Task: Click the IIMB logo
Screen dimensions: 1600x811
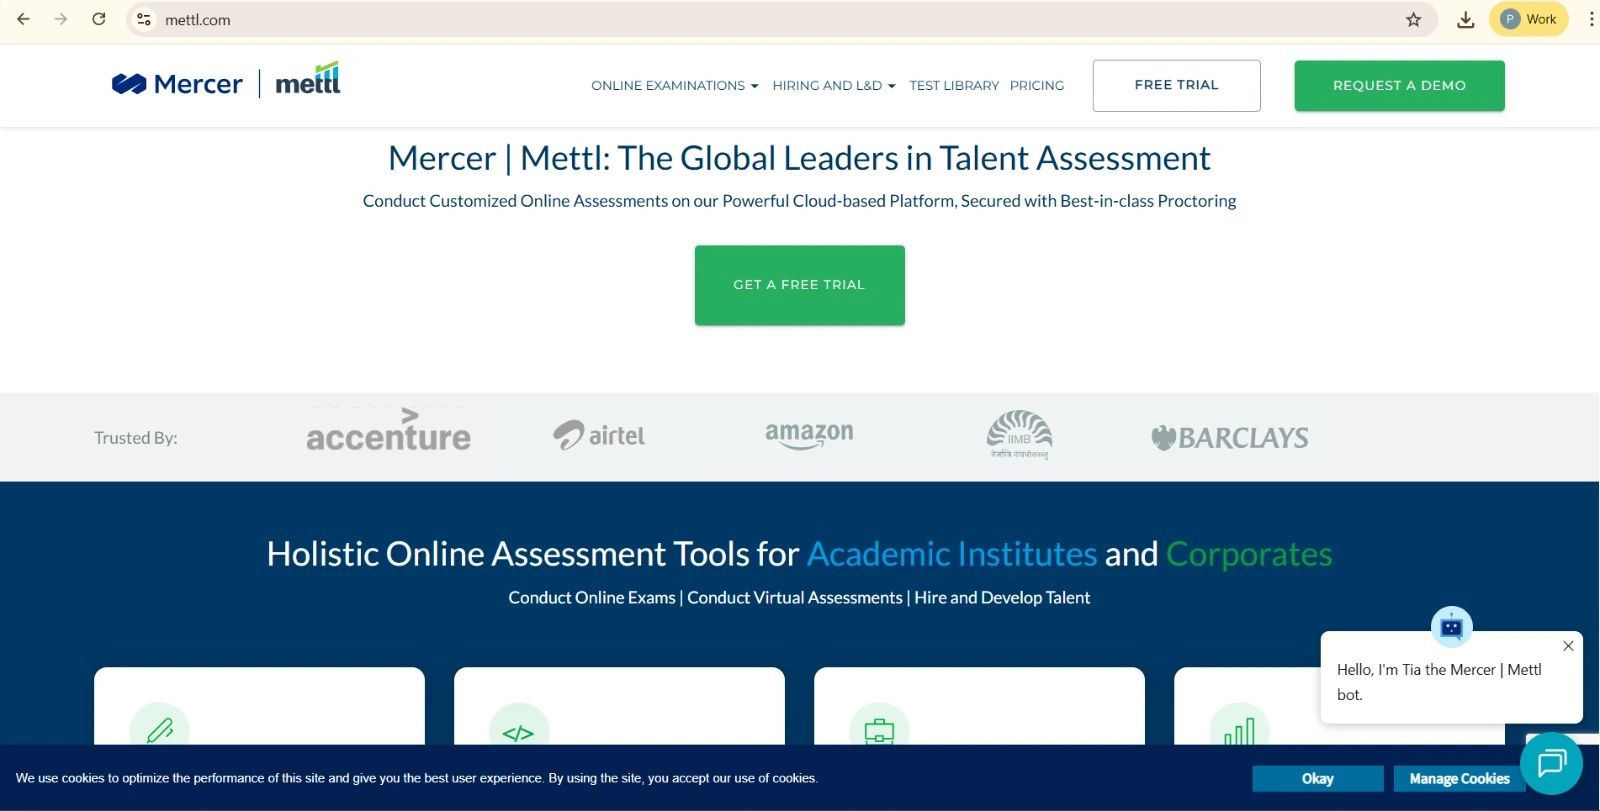Action: coord(1019,435)
